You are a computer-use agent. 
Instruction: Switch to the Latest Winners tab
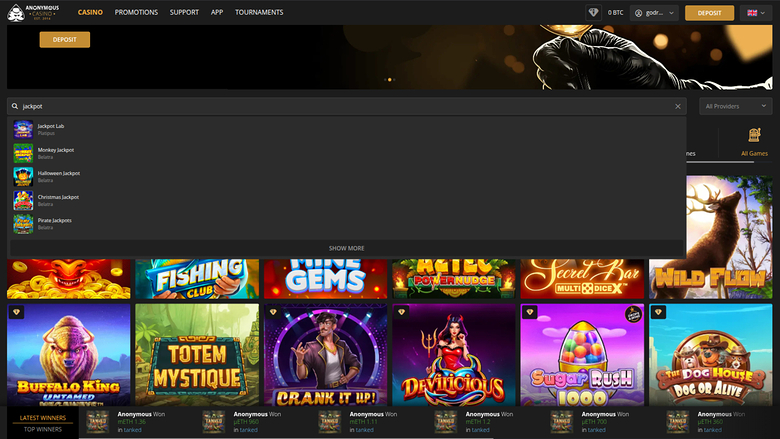[43, 418]
